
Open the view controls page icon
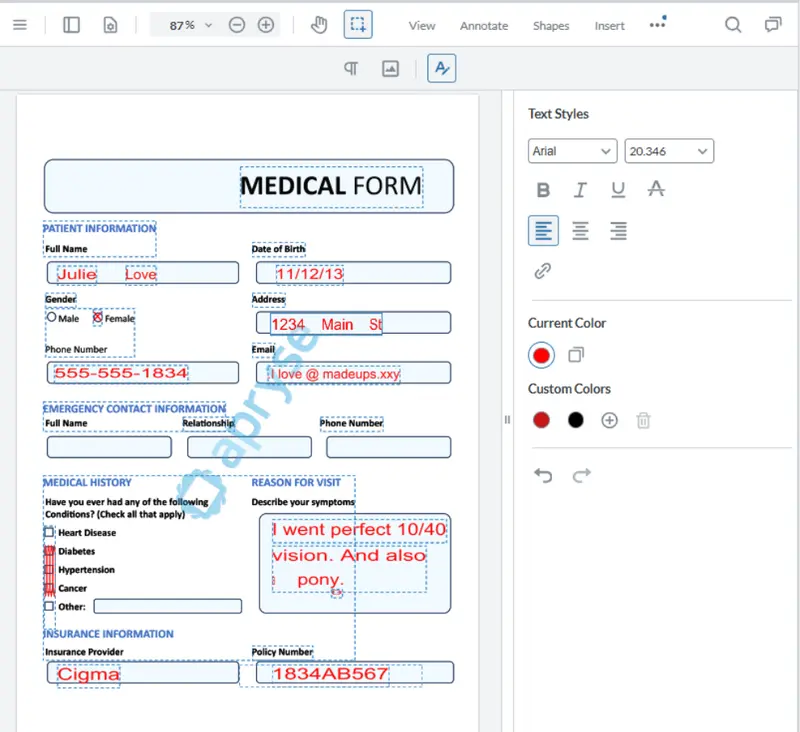(110, 24)
